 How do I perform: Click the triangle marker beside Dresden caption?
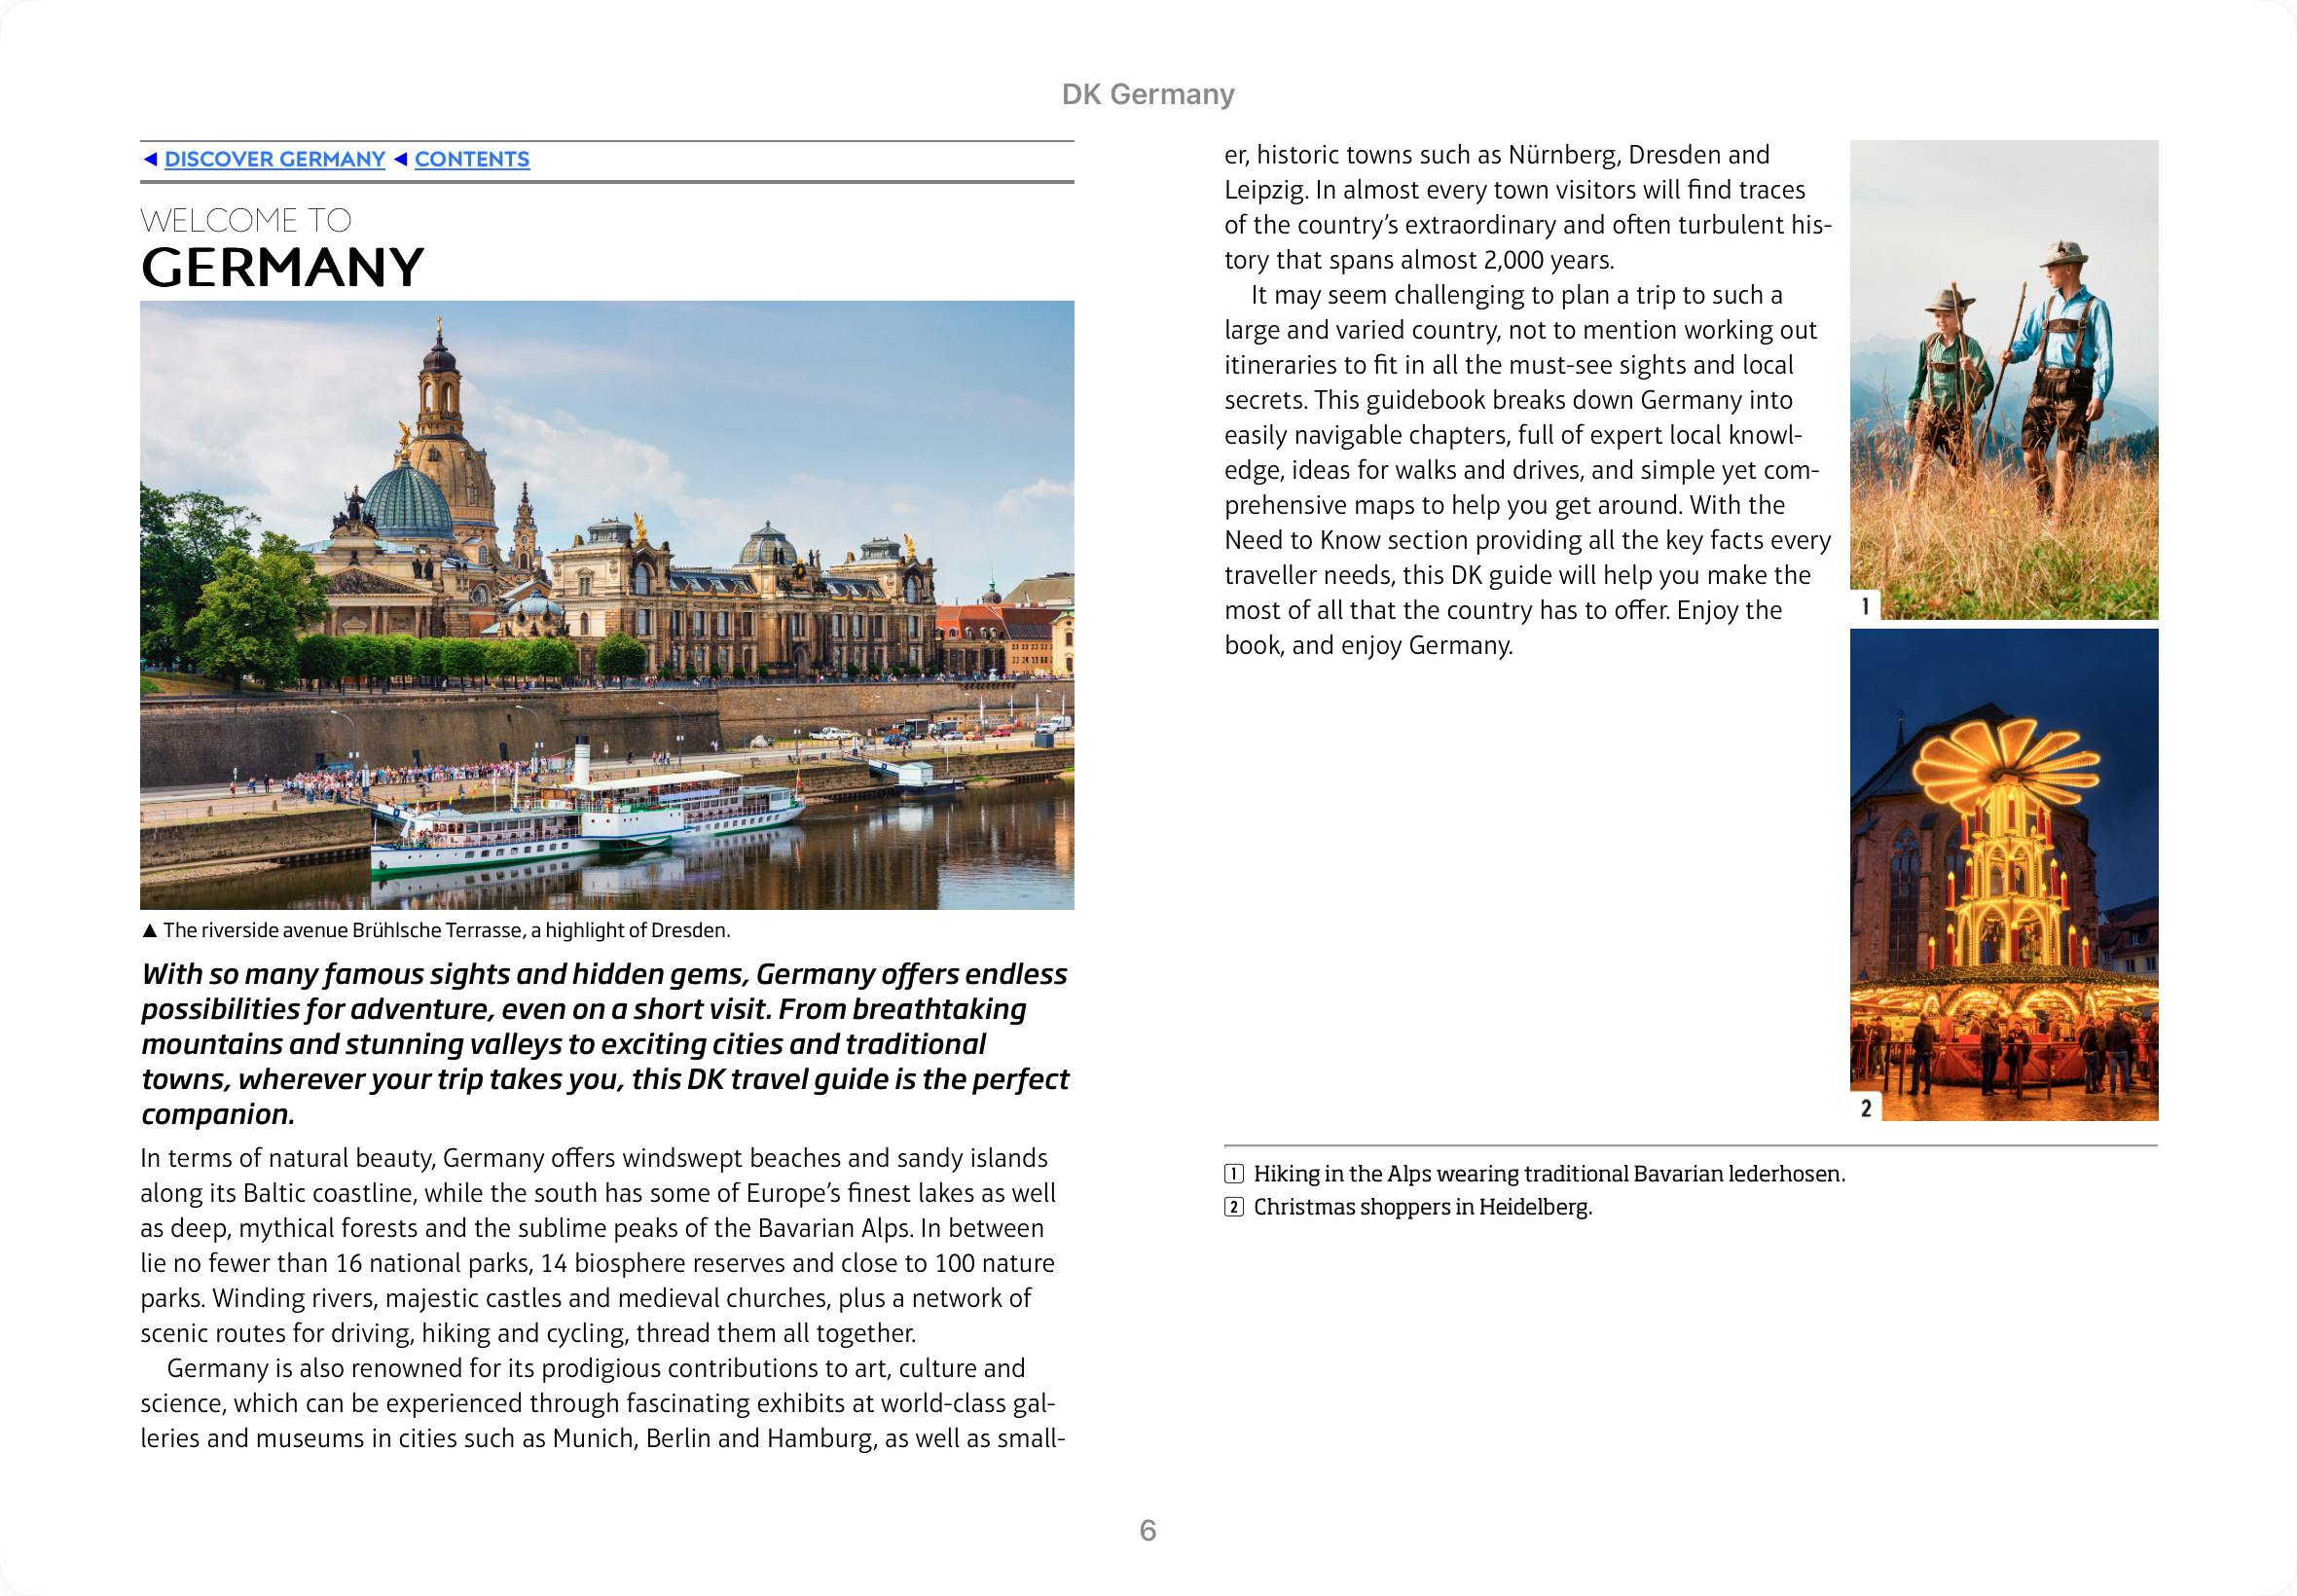[149, 931]
